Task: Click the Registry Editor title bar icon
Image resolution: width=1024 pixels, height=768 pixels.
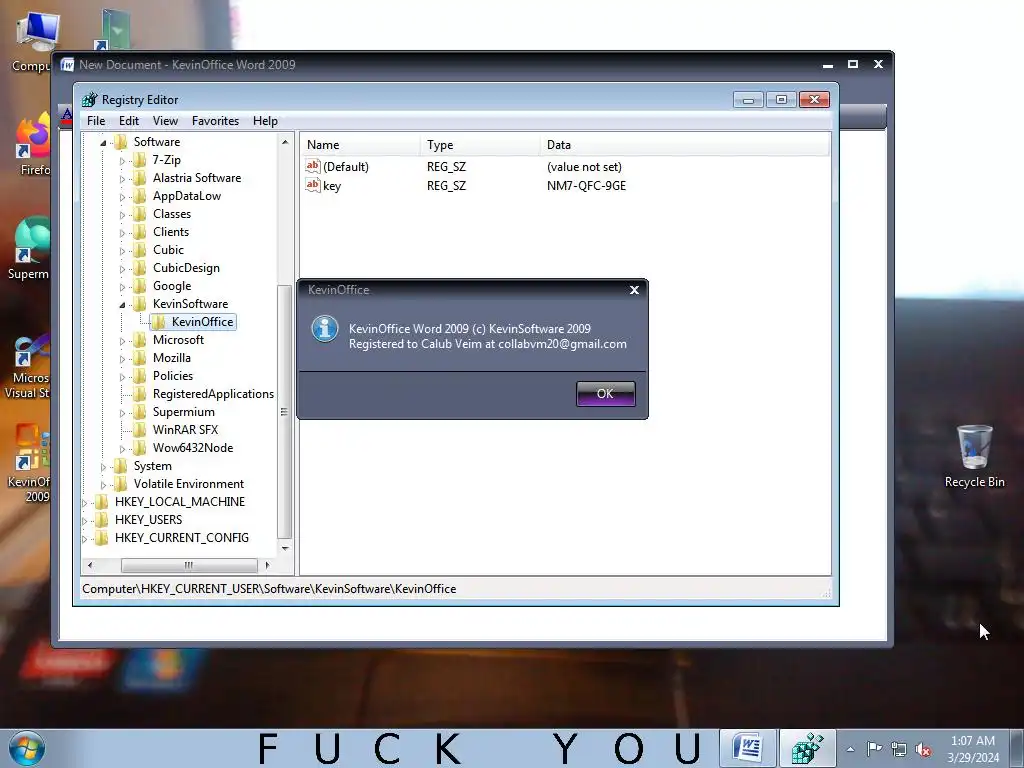Action: [x=89, y=99]
